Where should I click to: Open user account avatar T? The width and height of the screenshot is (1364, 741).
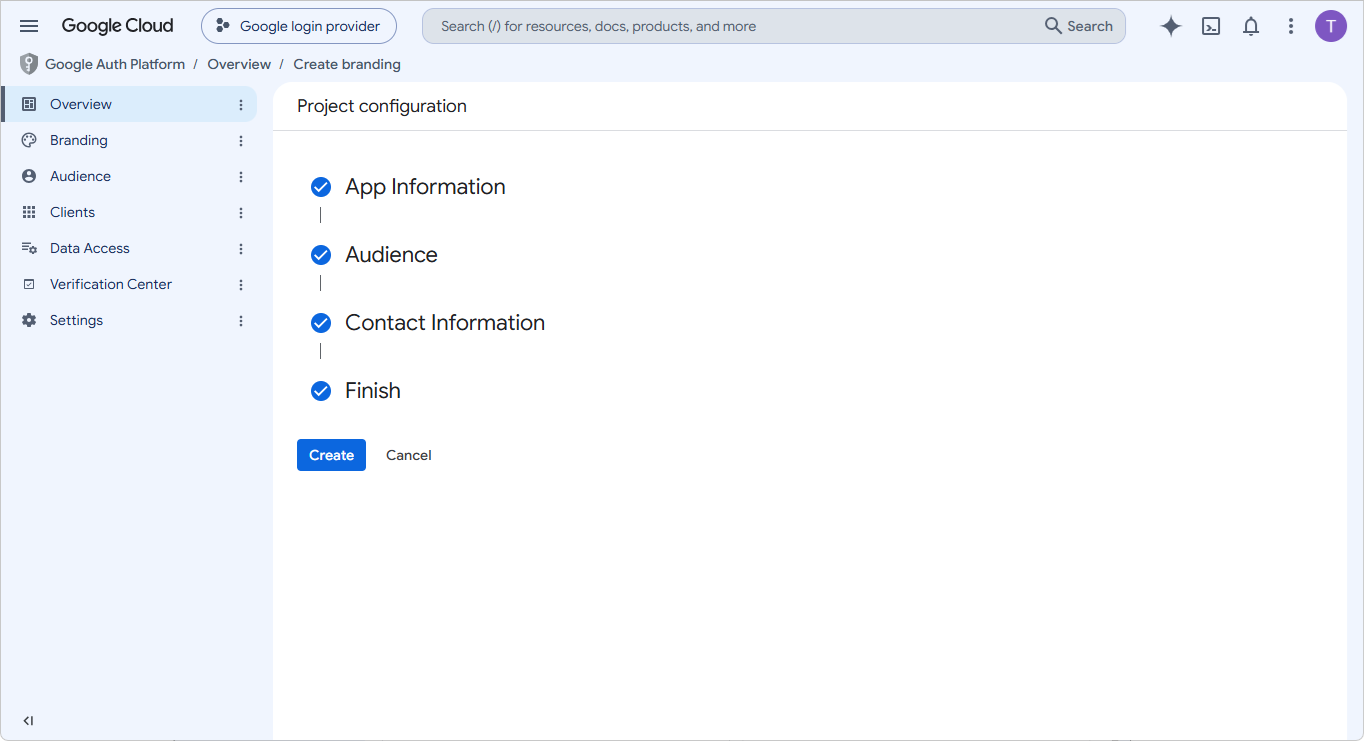tap(1331, 26)
